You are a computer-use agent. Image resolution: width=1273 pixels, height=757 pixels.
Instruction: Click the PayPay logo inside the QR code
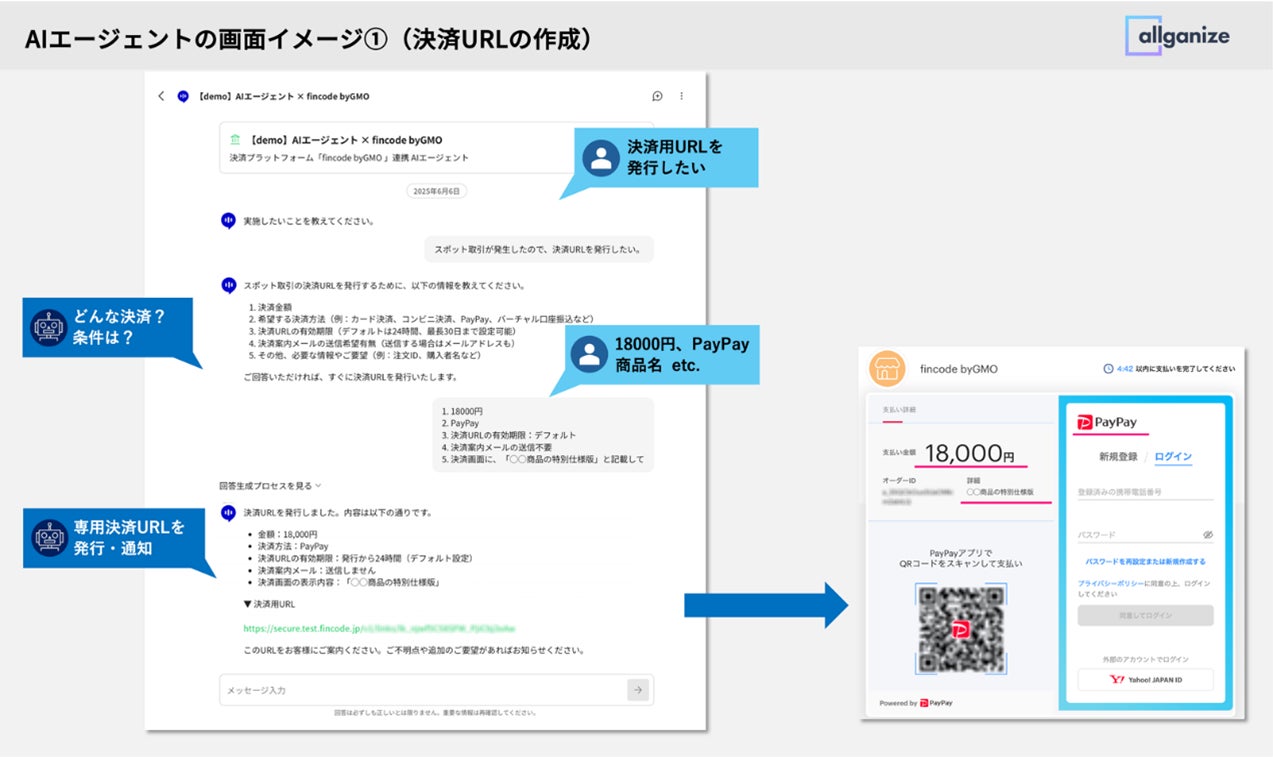tap(961, 630)
